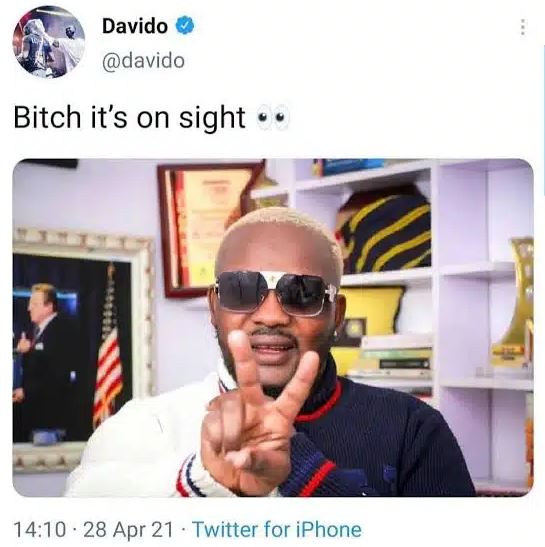The height and width of the screenshot is (547, 545).
Task: Click the man's dark sunglasses in the photo
Action: pos(276,292)
